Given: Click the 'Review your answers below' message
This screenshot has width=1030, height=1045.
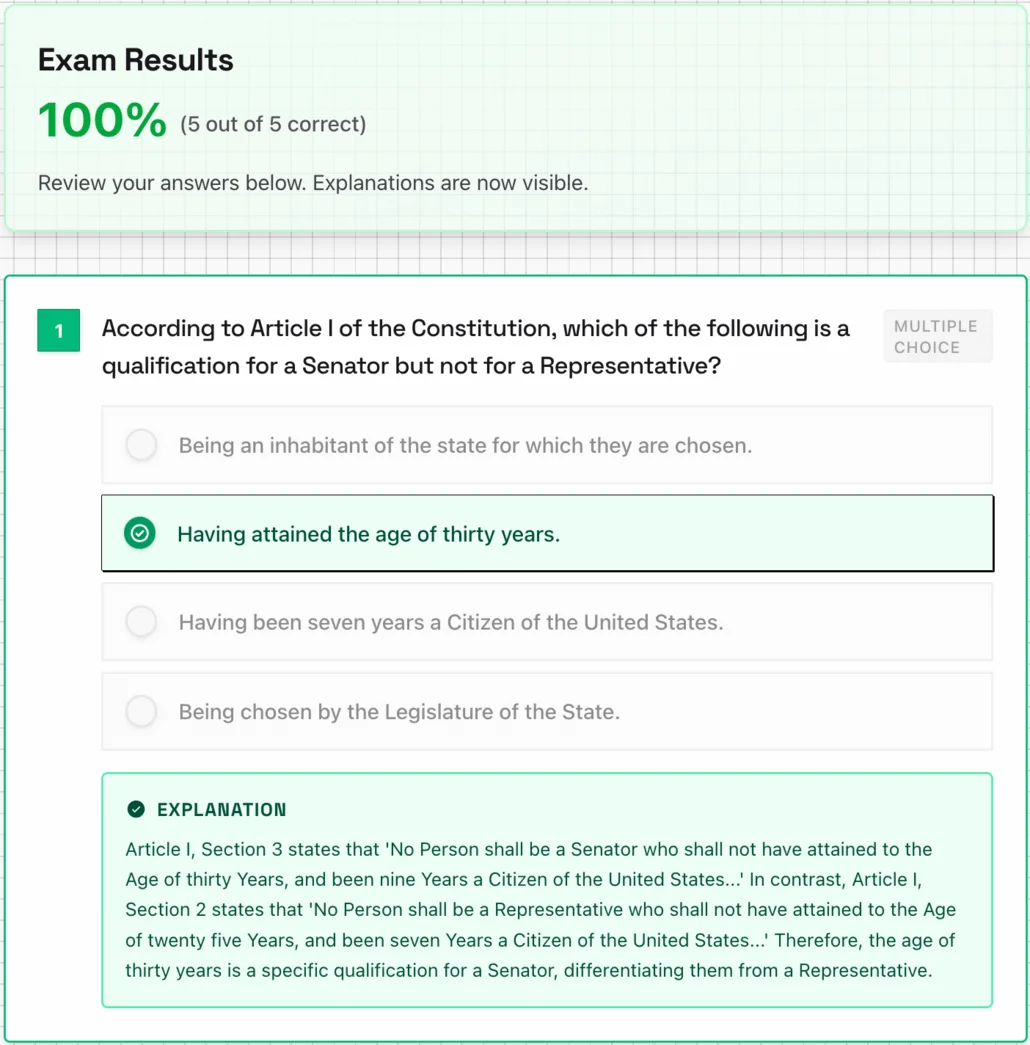Looking at the screenshot, I should [312, 183].
